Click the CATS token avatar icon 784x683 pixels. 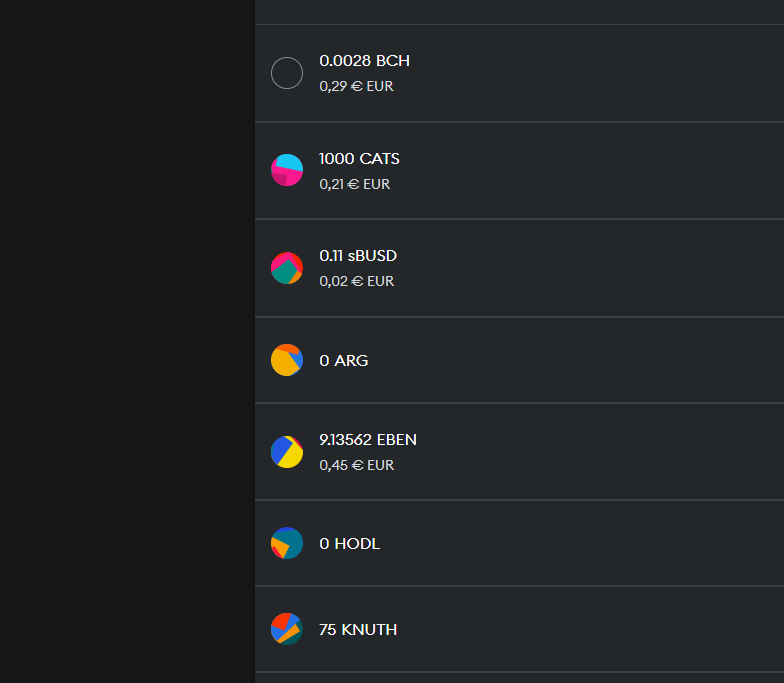point(286,170)
